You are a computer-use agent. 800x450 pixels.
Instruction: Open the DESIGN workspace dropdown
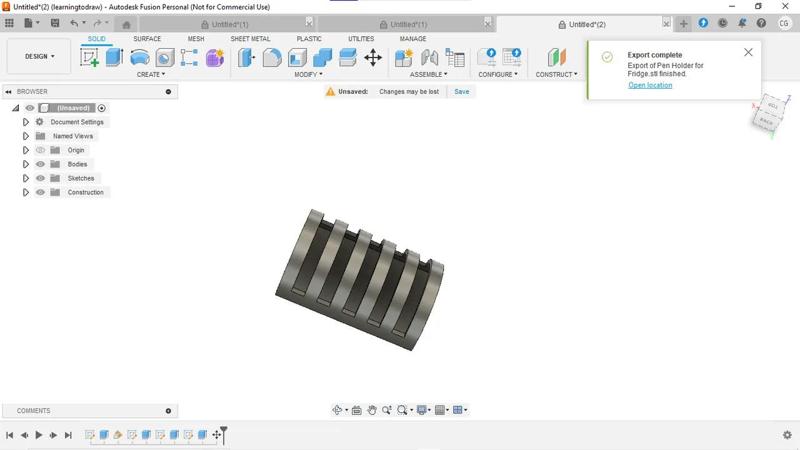click(x=39, y=56)
